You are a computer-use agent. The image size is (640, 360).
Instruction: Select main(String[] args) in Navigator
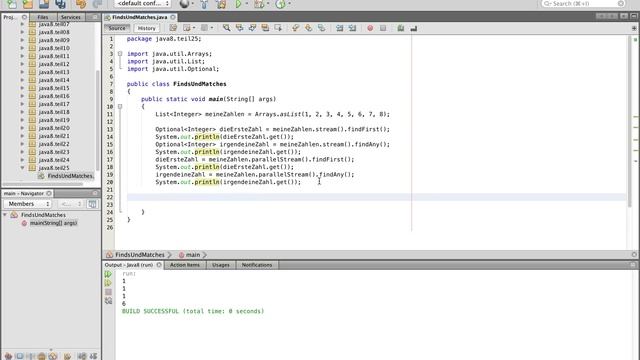pos(53,223)
